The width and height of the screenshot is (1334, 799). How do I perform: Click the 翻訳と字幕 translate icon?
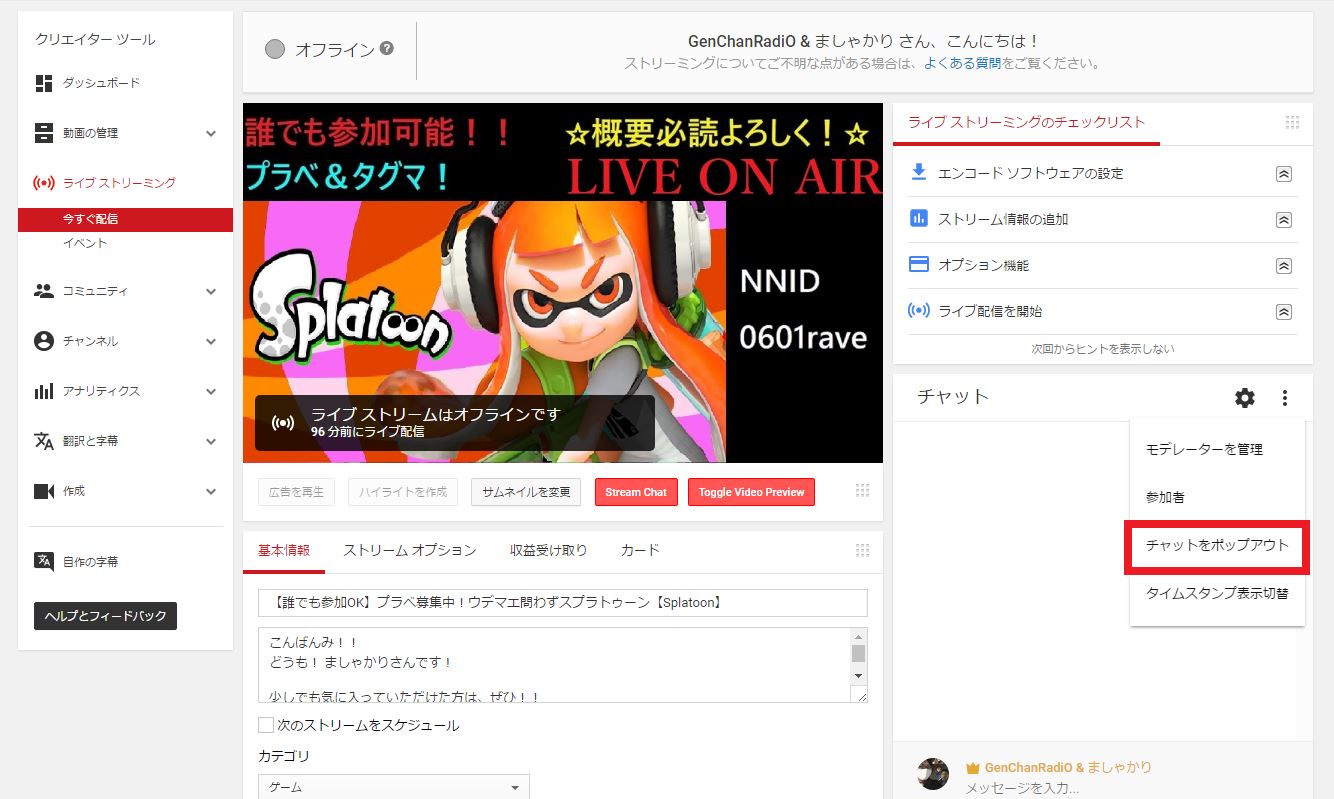pyautogui.click(x=44, y=441)
